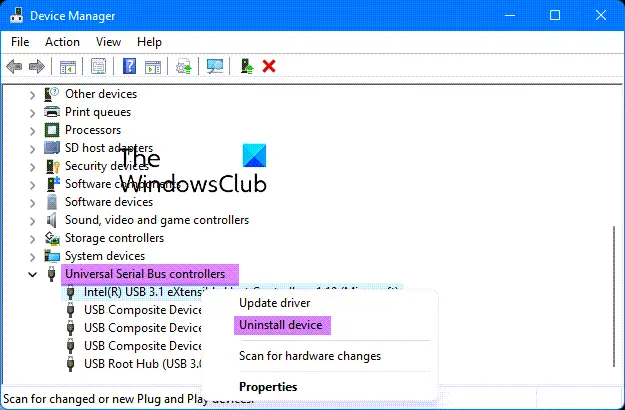Click Properties in the context menu
This screenshot has width=625, height=410.
(x=268, y=387)
